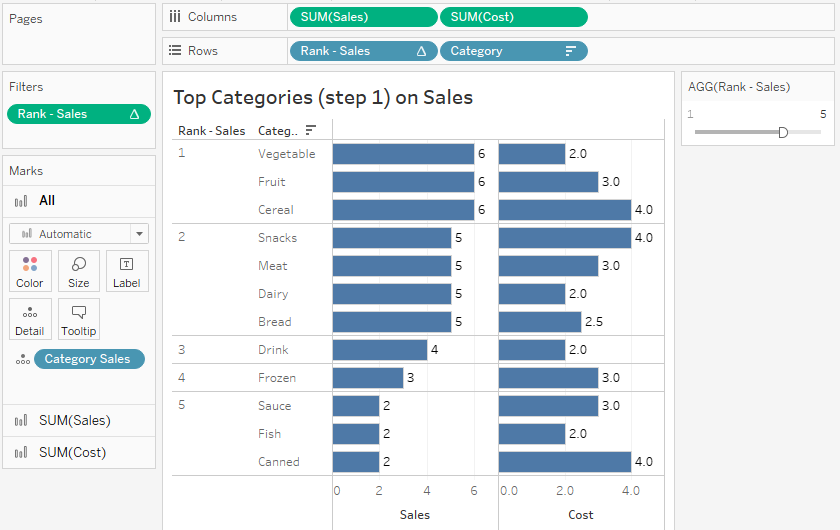840x530 pixels.
Task: Click the delta icon on Rank - Sales row pill
Action: click(421, 51)
